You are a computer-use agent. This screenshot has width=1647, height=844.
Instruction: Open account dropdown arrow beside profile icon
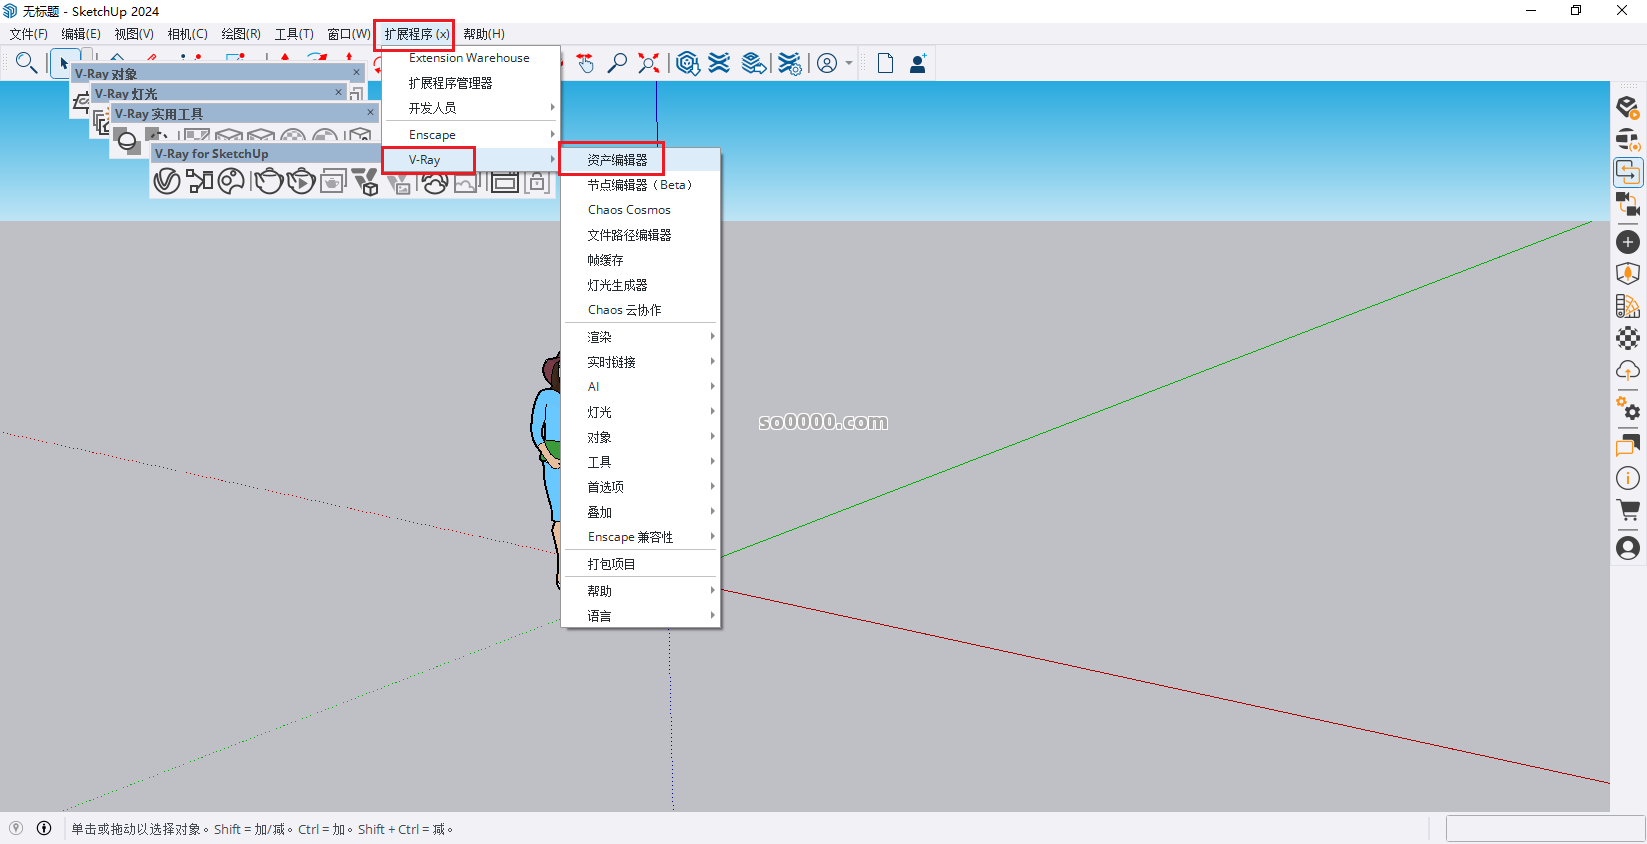pyautogui.click(x=849, y=63)
